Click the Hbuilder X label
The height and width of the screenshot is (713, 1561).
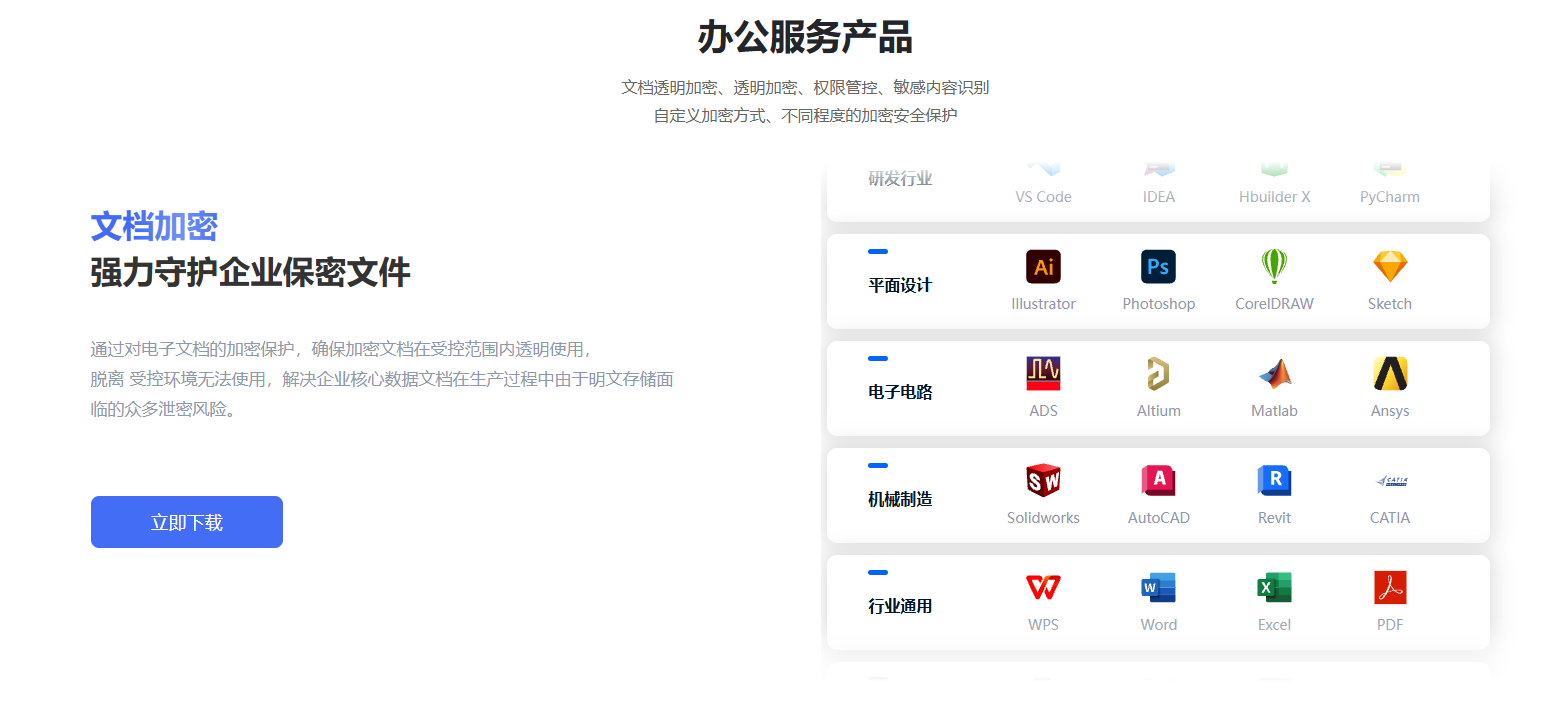[x=1274, y=197]
